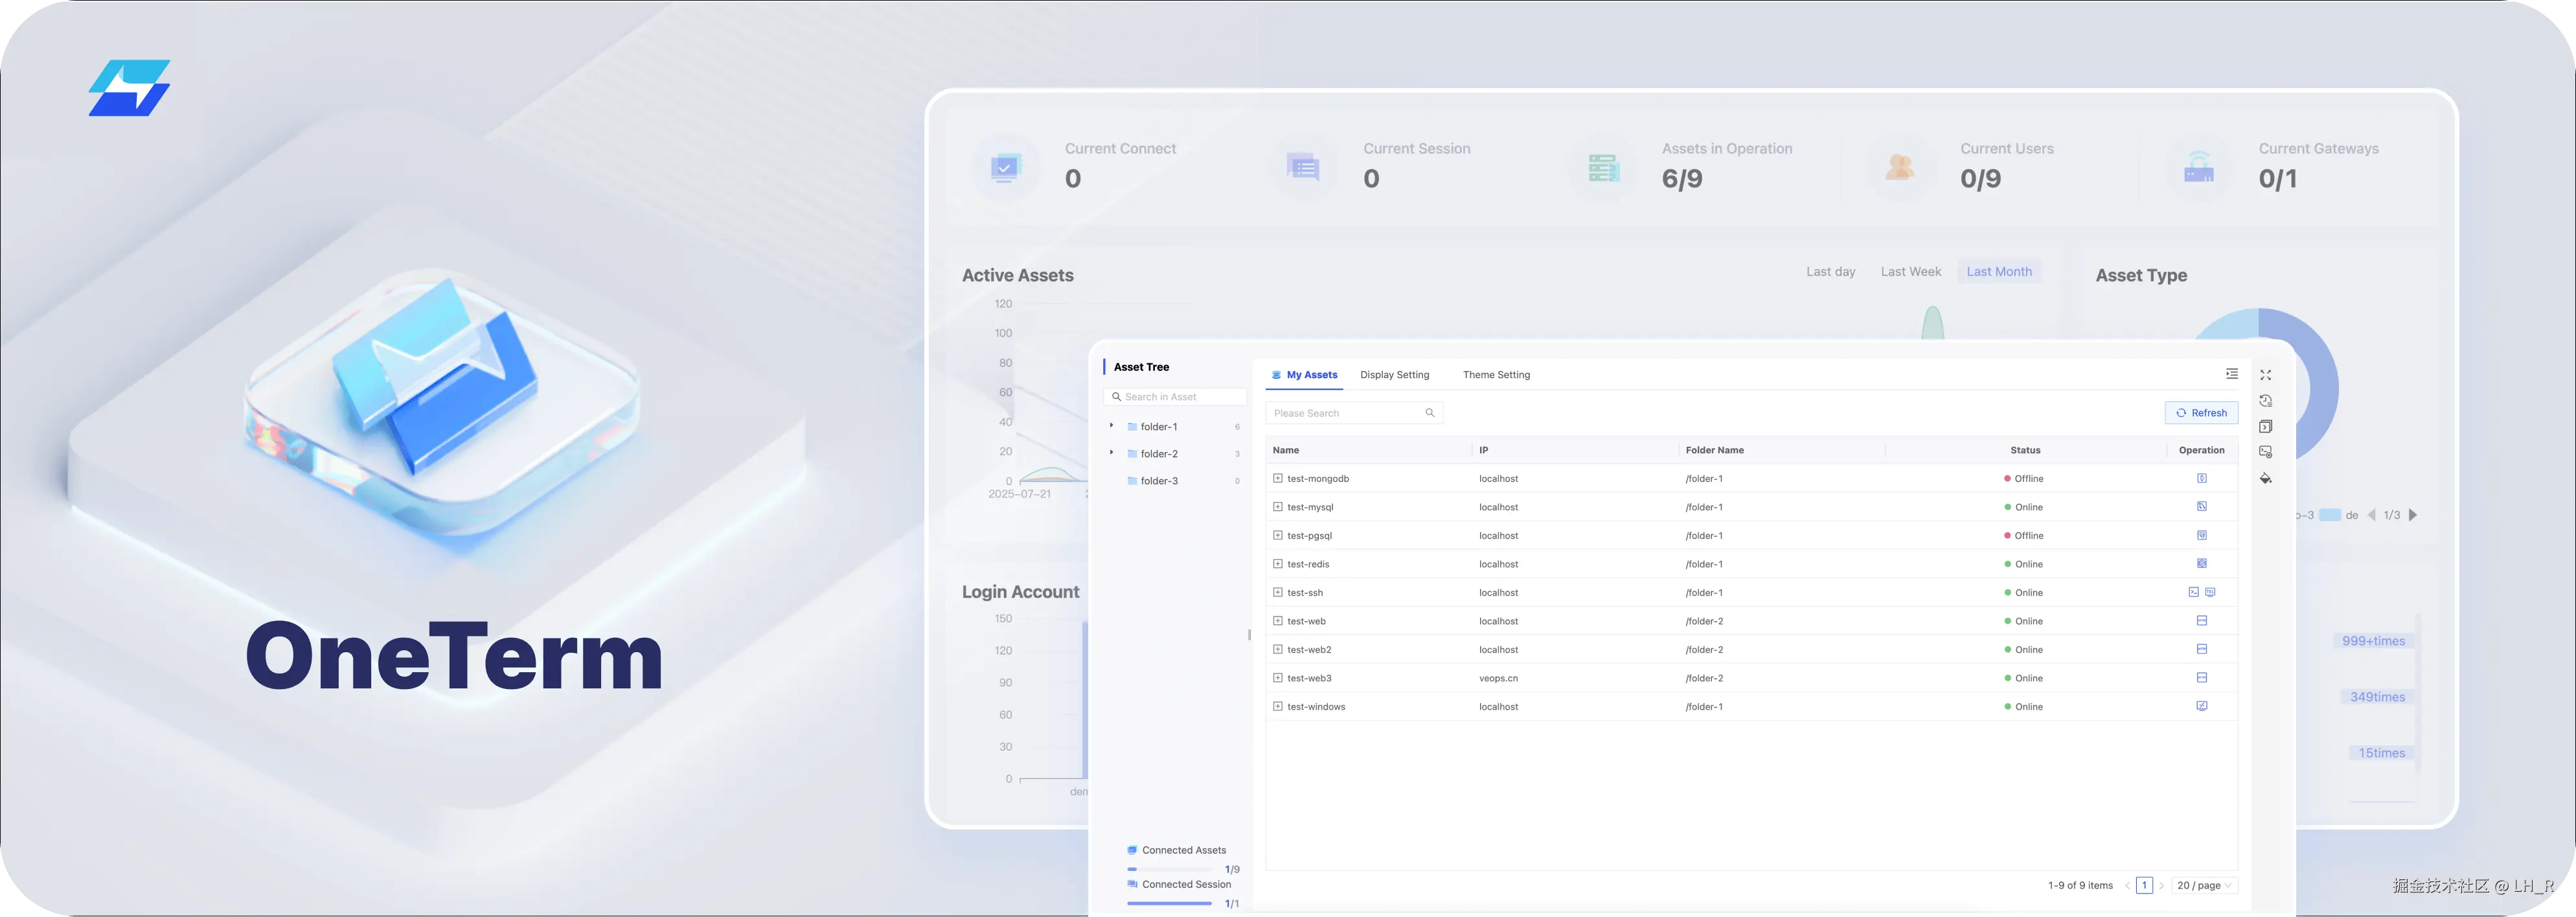Expand the test-windows table row
Screen dimensions: 2576x917
[x=1277, y=706]
